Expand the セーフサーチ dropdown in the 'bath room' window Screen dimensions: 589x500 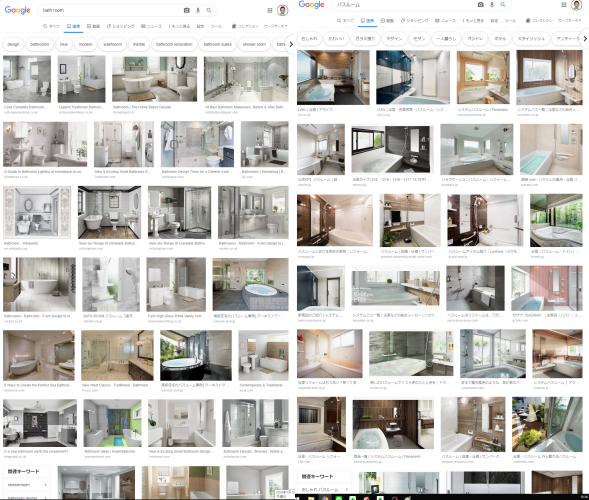[275, 26]
